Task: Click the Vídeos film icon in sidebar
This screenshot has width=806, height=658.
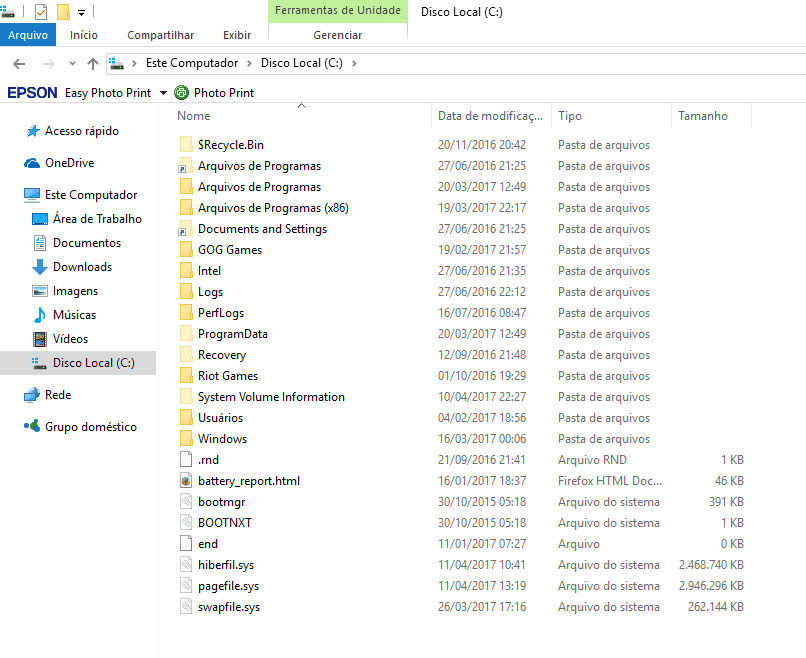Action: pyautogui.click(x=40, y=339)
